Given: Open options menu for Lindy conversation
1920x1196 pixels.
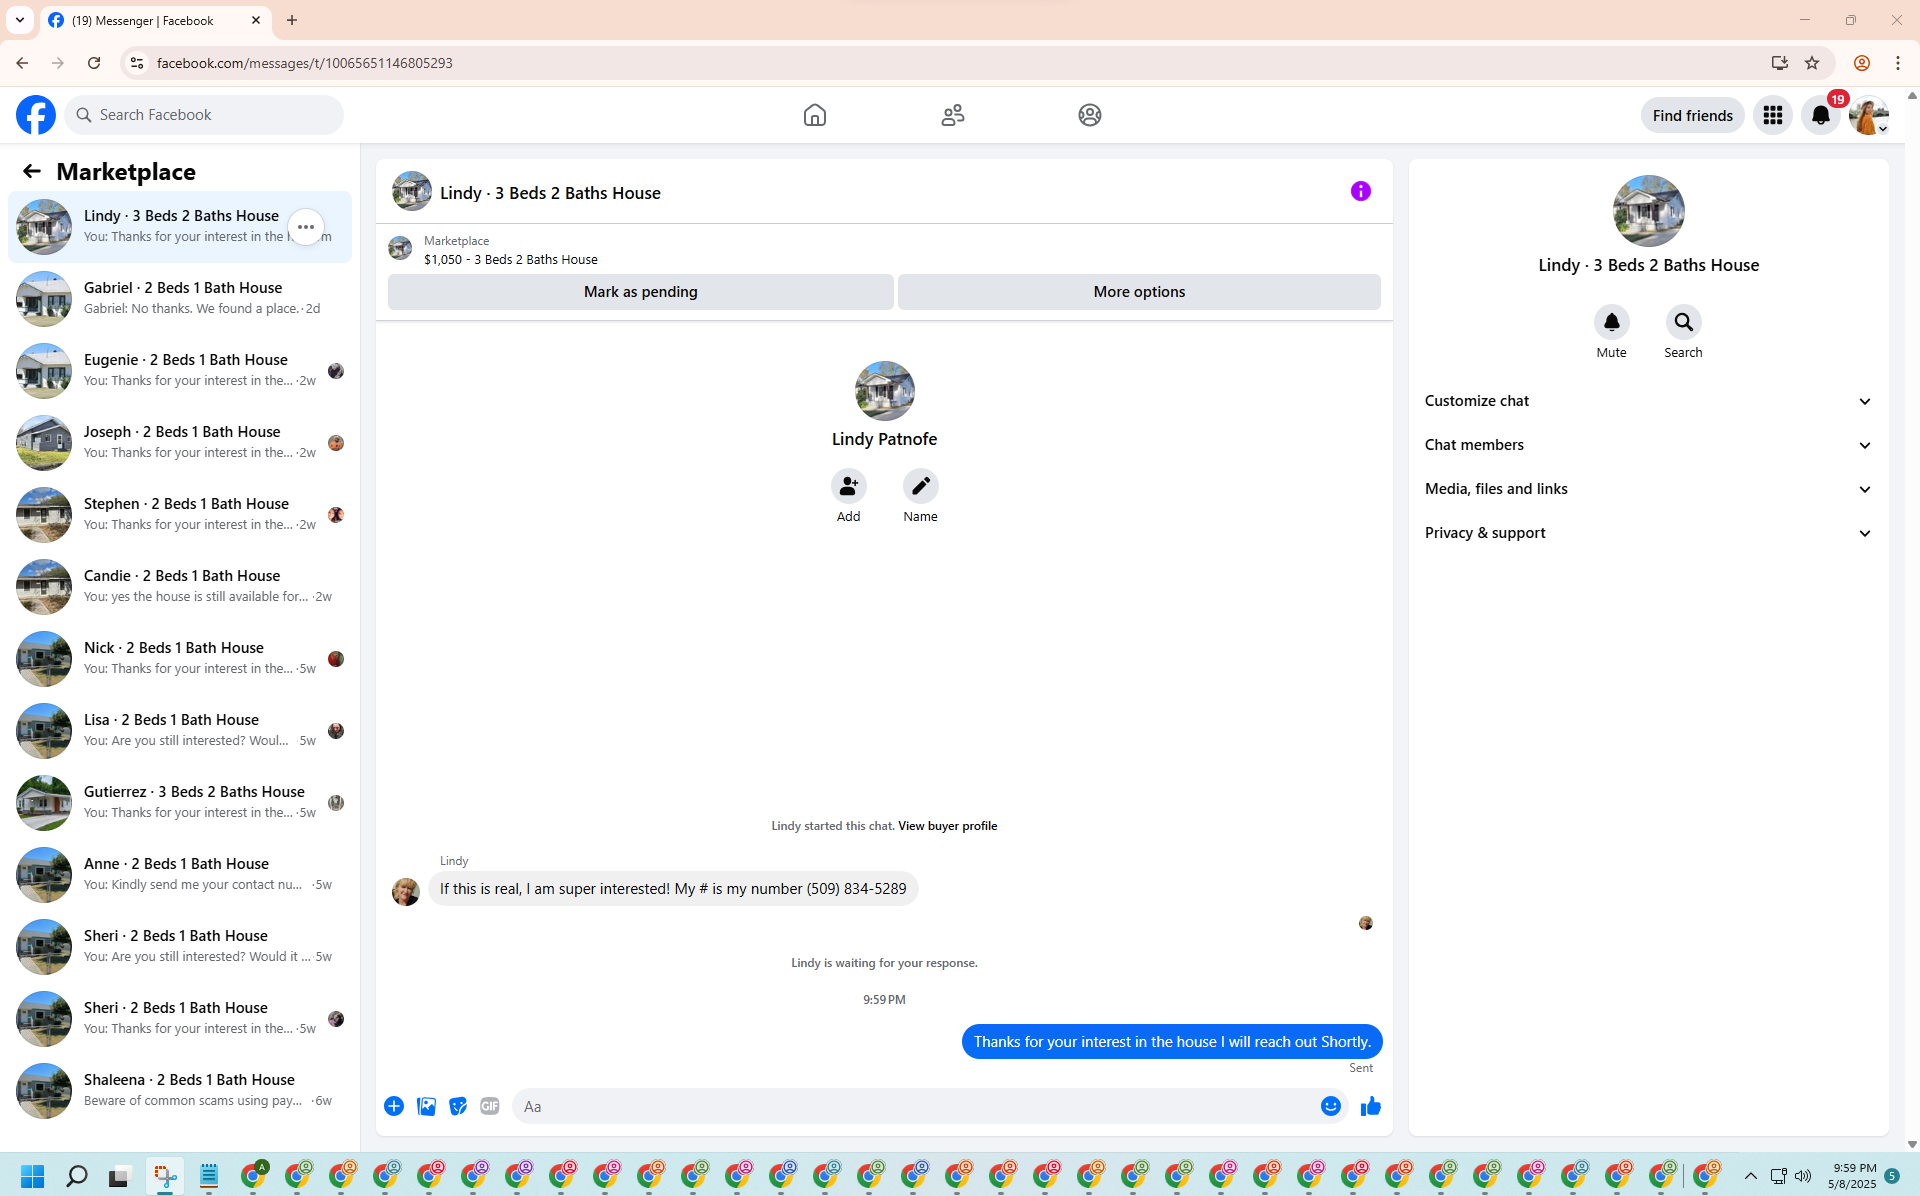Looking at the screenshot, I should (x=306, y=227).
